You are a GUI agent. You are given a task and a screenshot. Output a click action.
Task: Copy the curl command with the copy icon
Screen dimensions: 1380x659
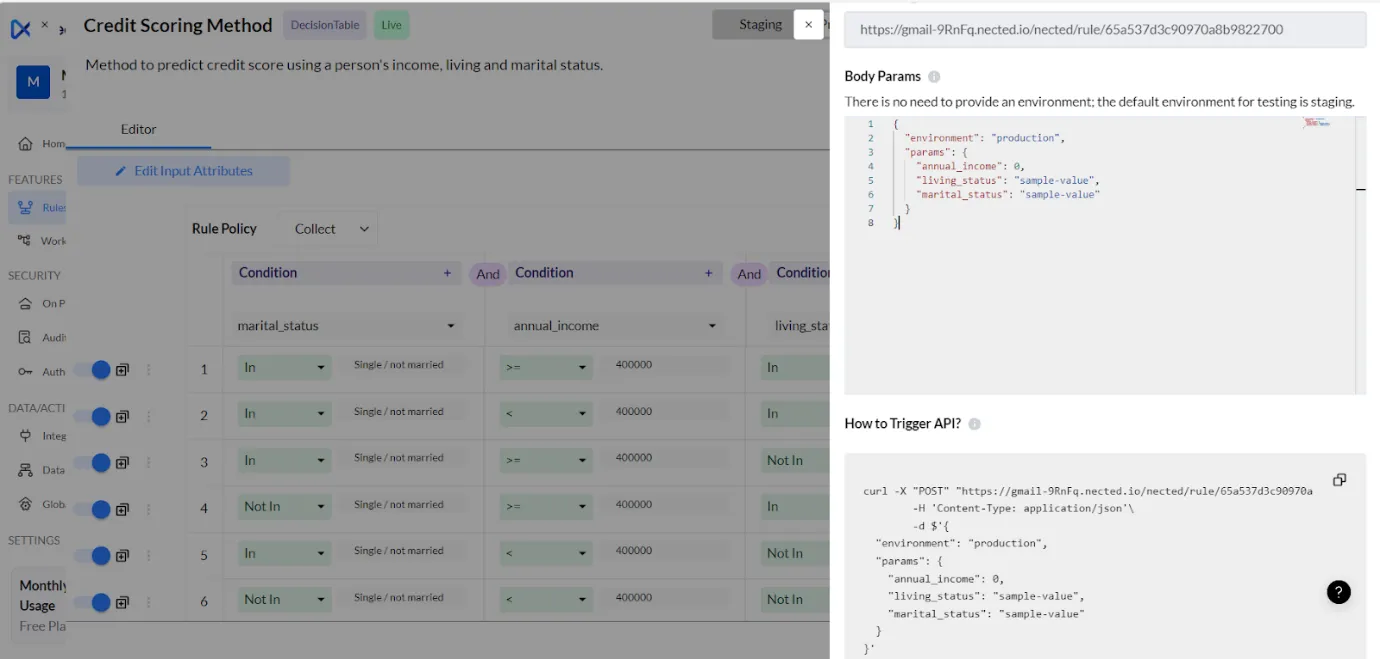pos(1339,480)
